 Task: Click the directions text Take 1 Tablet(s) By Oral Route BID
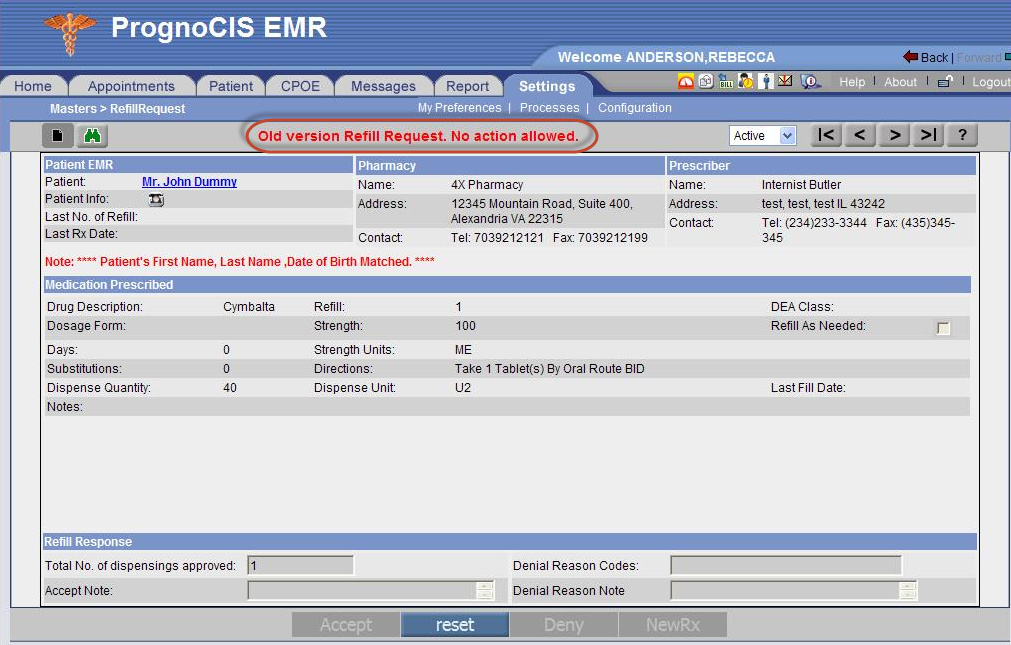tap(549, 369)
